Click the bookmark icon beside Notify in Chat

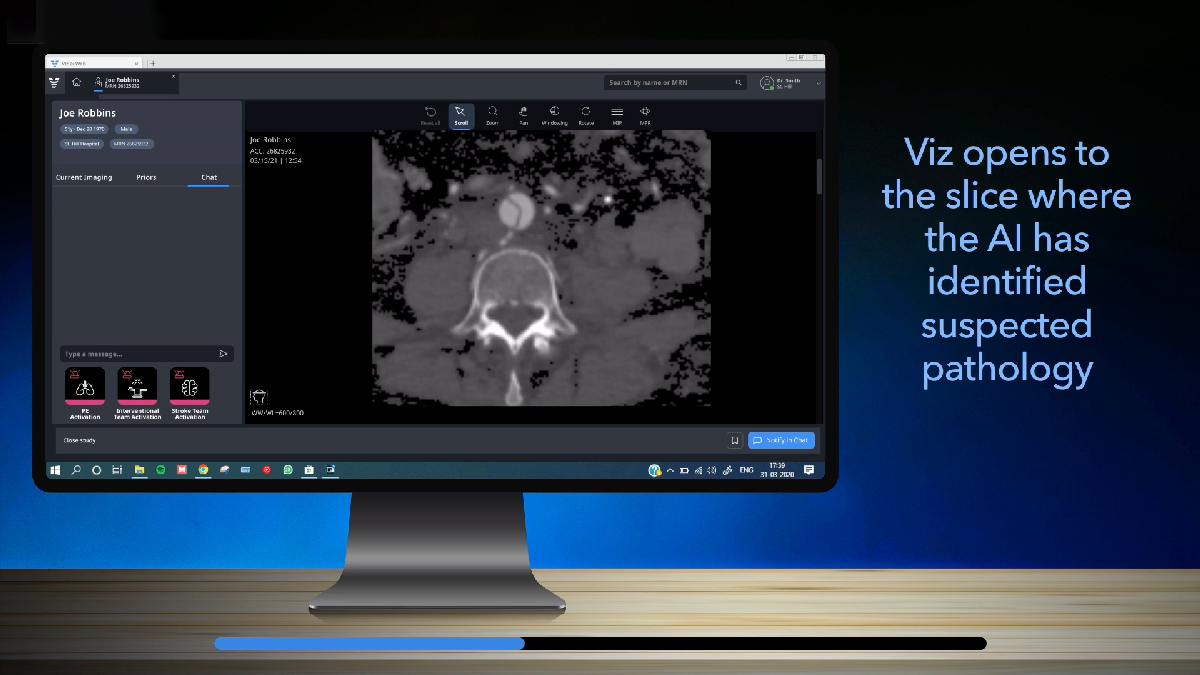point(735,440)
